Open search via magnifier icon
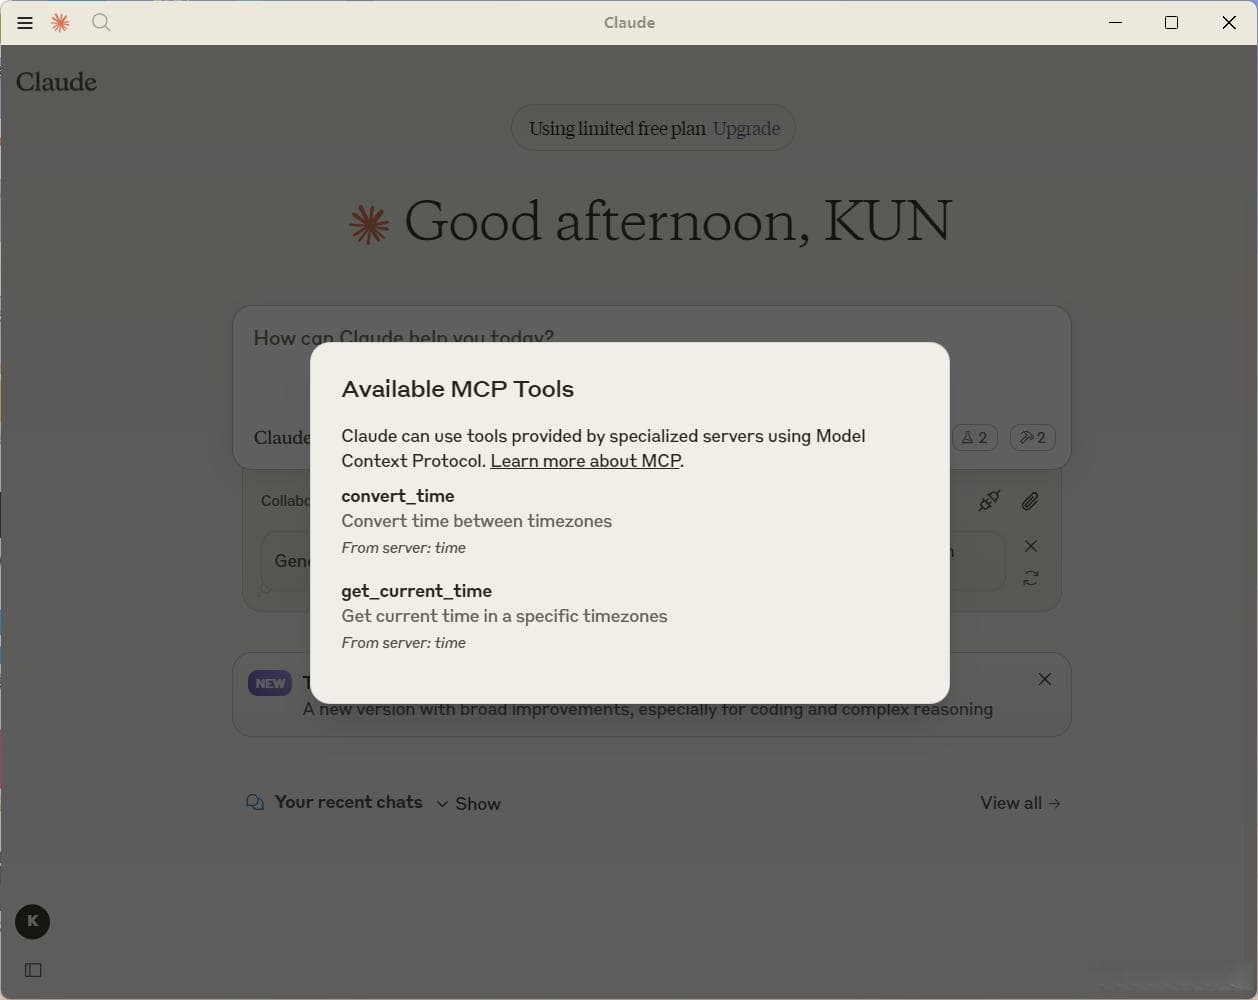 click(101, 22)
